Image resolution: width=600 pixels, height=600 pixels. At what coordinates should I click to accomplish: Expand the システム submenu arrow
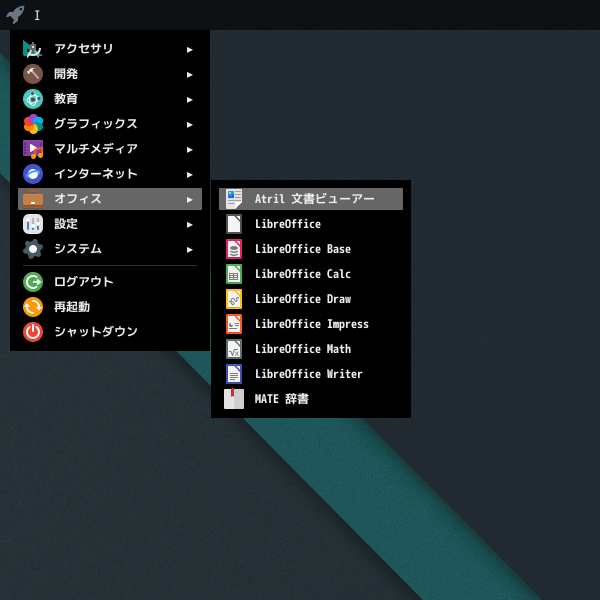point(189,250)
